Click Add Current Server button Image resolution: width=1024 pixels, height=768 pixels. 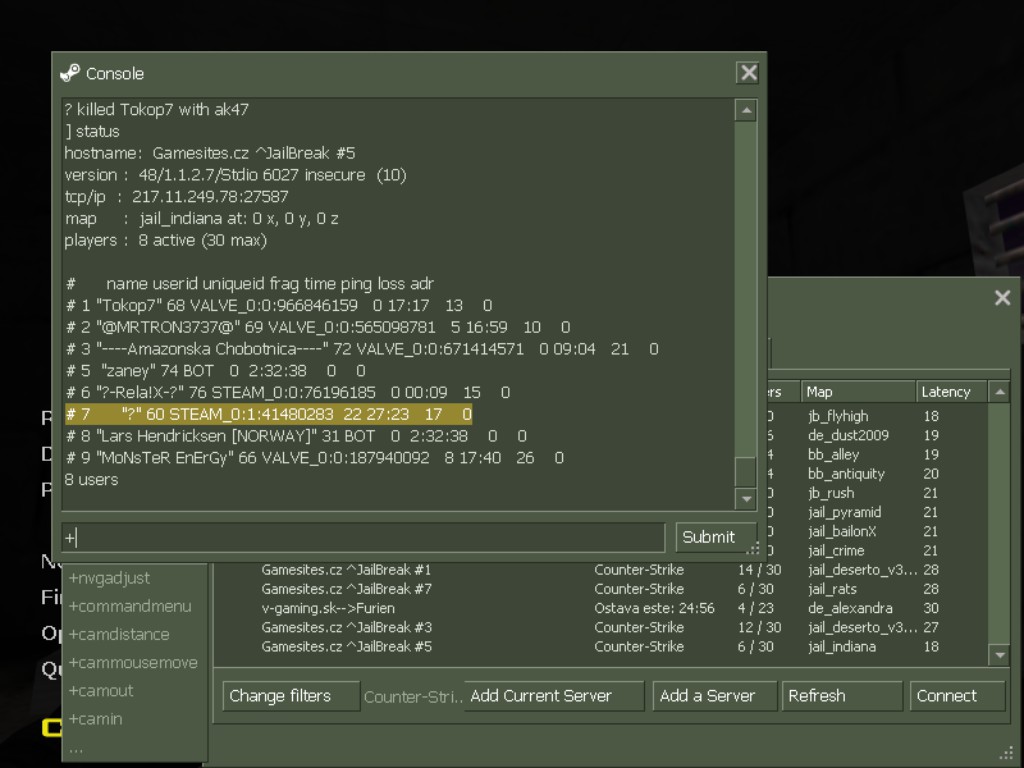[553, 696]
